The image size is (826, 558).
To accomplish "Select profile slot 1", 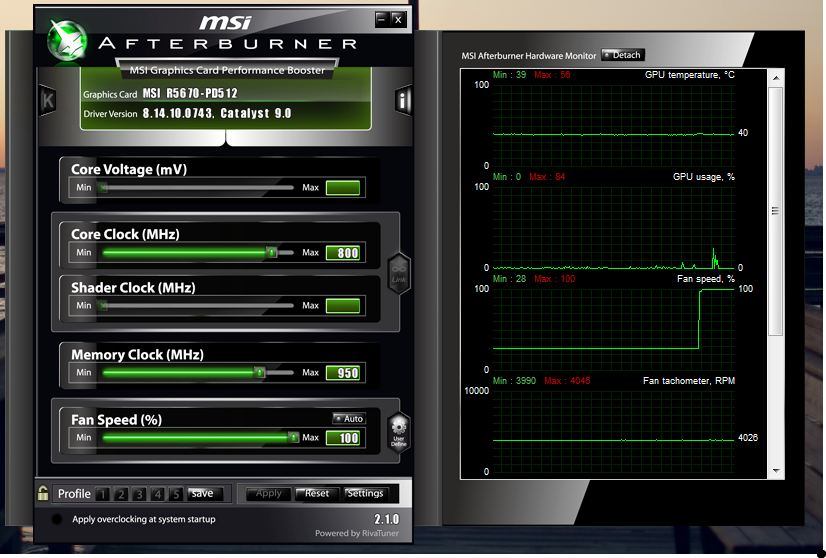I will tap(103, 494).
